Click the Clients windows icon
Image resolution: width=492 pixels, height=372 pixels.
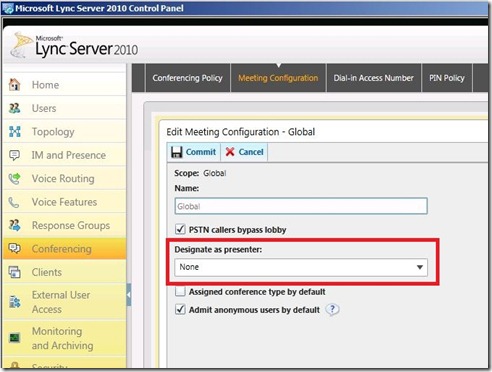tap(14, 272)
